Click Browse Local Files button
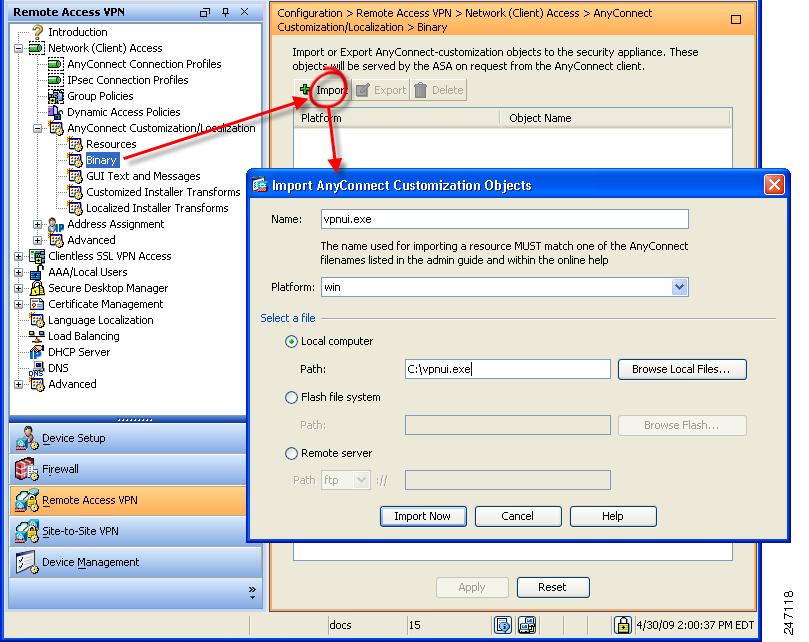This screenshot has height=642, width=809. 682,370
